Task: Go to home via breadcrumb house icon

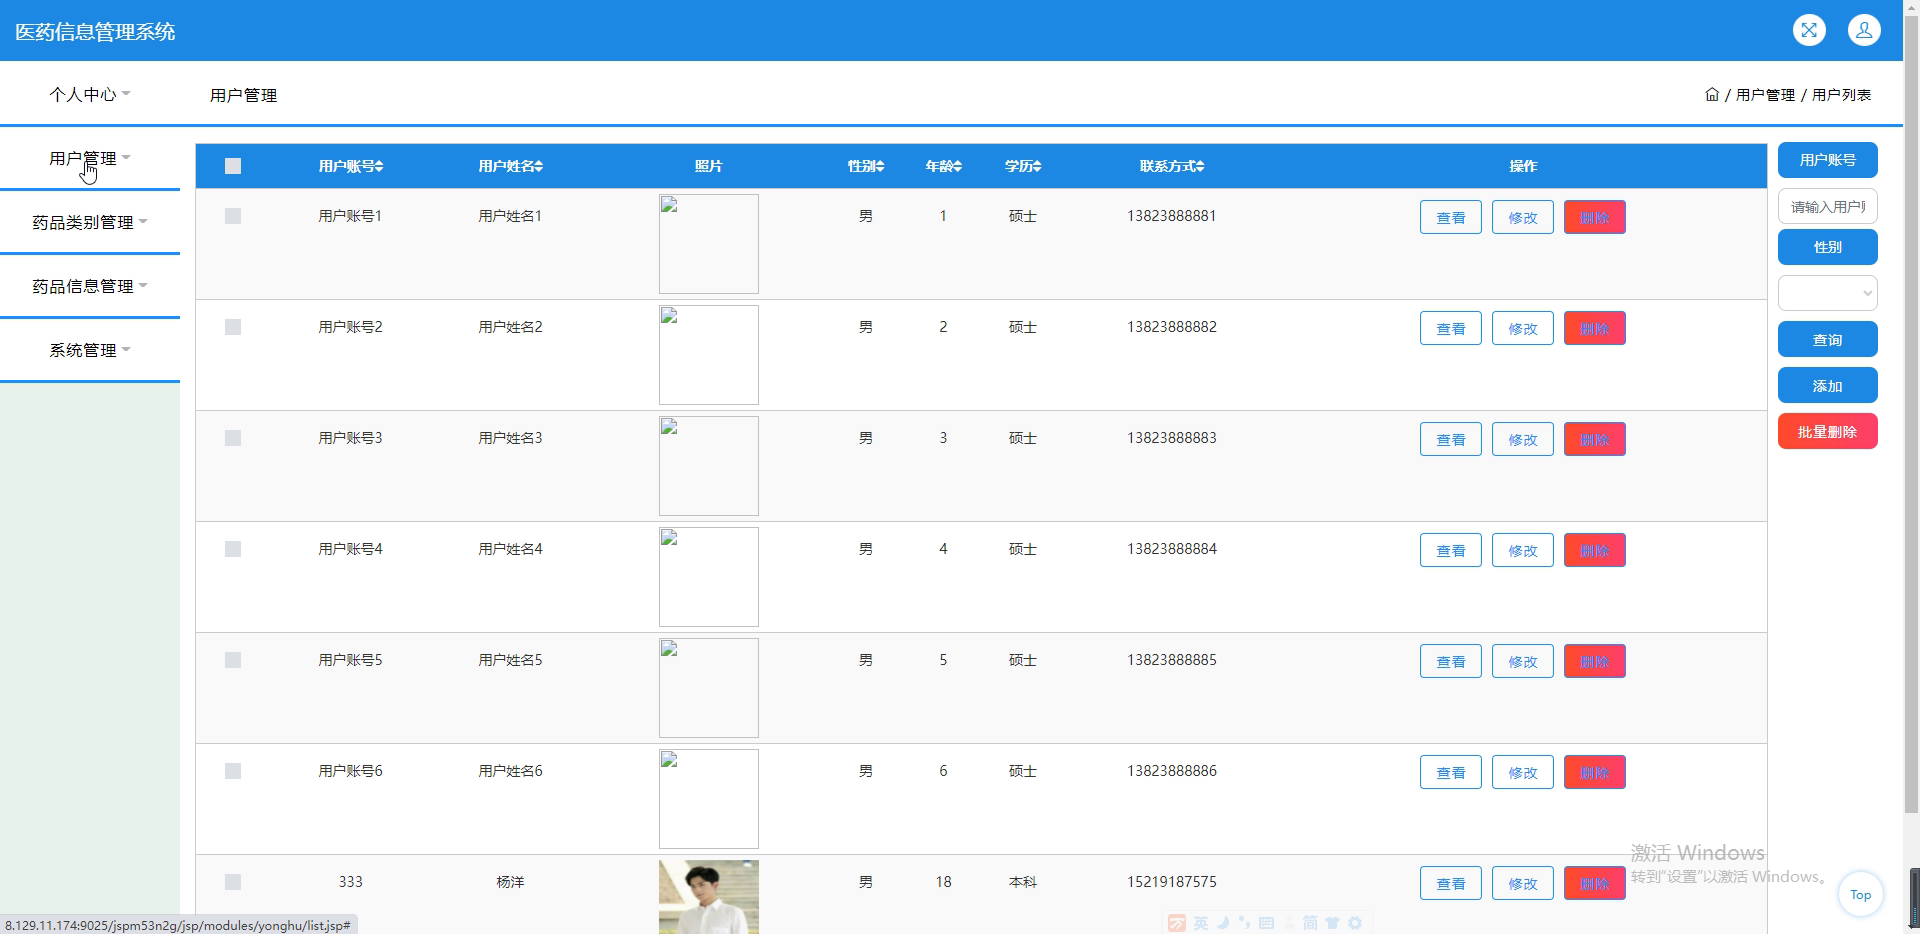Action: [1712, 94]
